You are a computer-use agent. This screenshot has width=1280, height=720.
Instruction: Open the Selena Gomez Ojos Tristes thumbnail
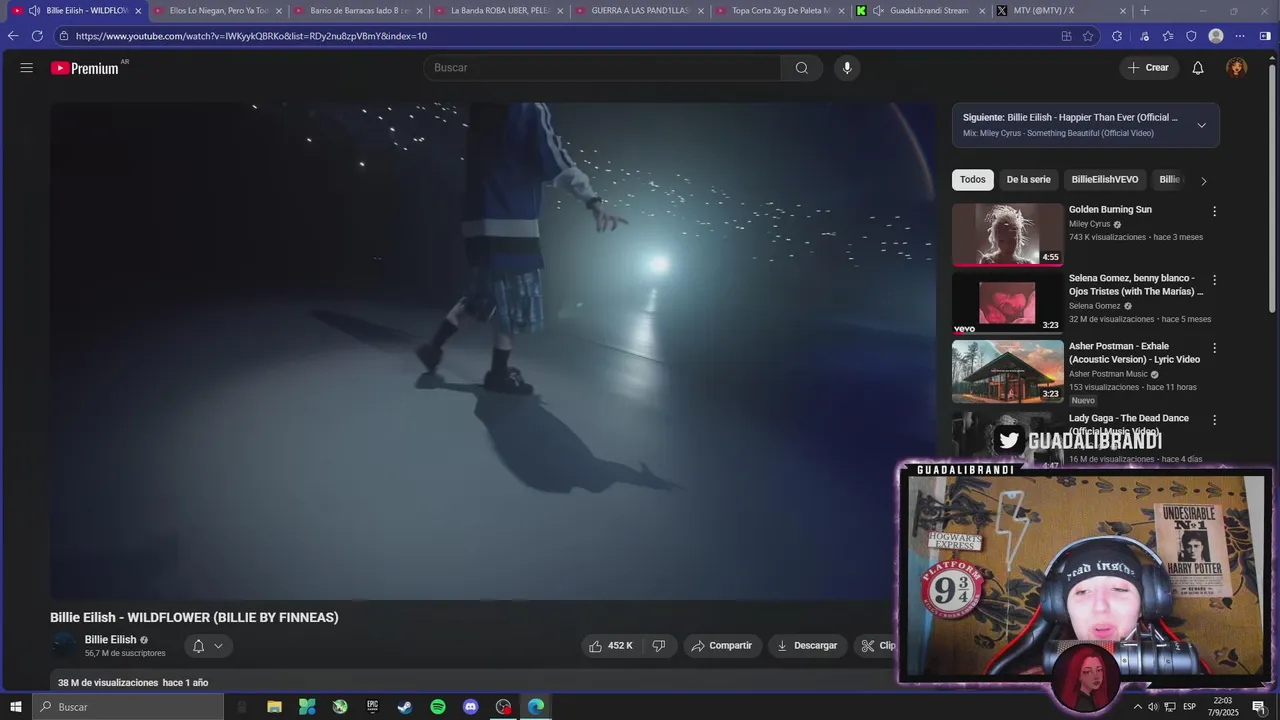click(x=1007, y=303)
